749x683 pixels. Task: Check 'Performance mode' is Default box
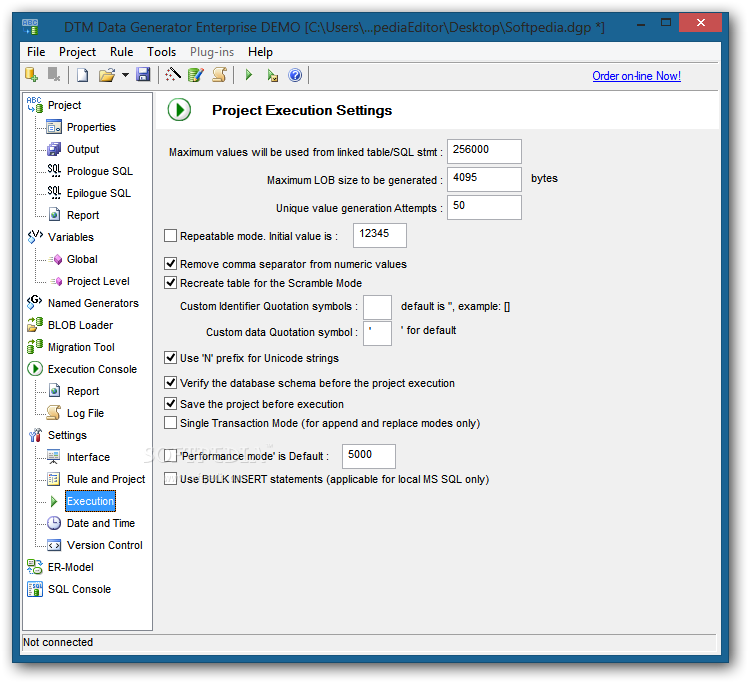[x=170, y=456]
